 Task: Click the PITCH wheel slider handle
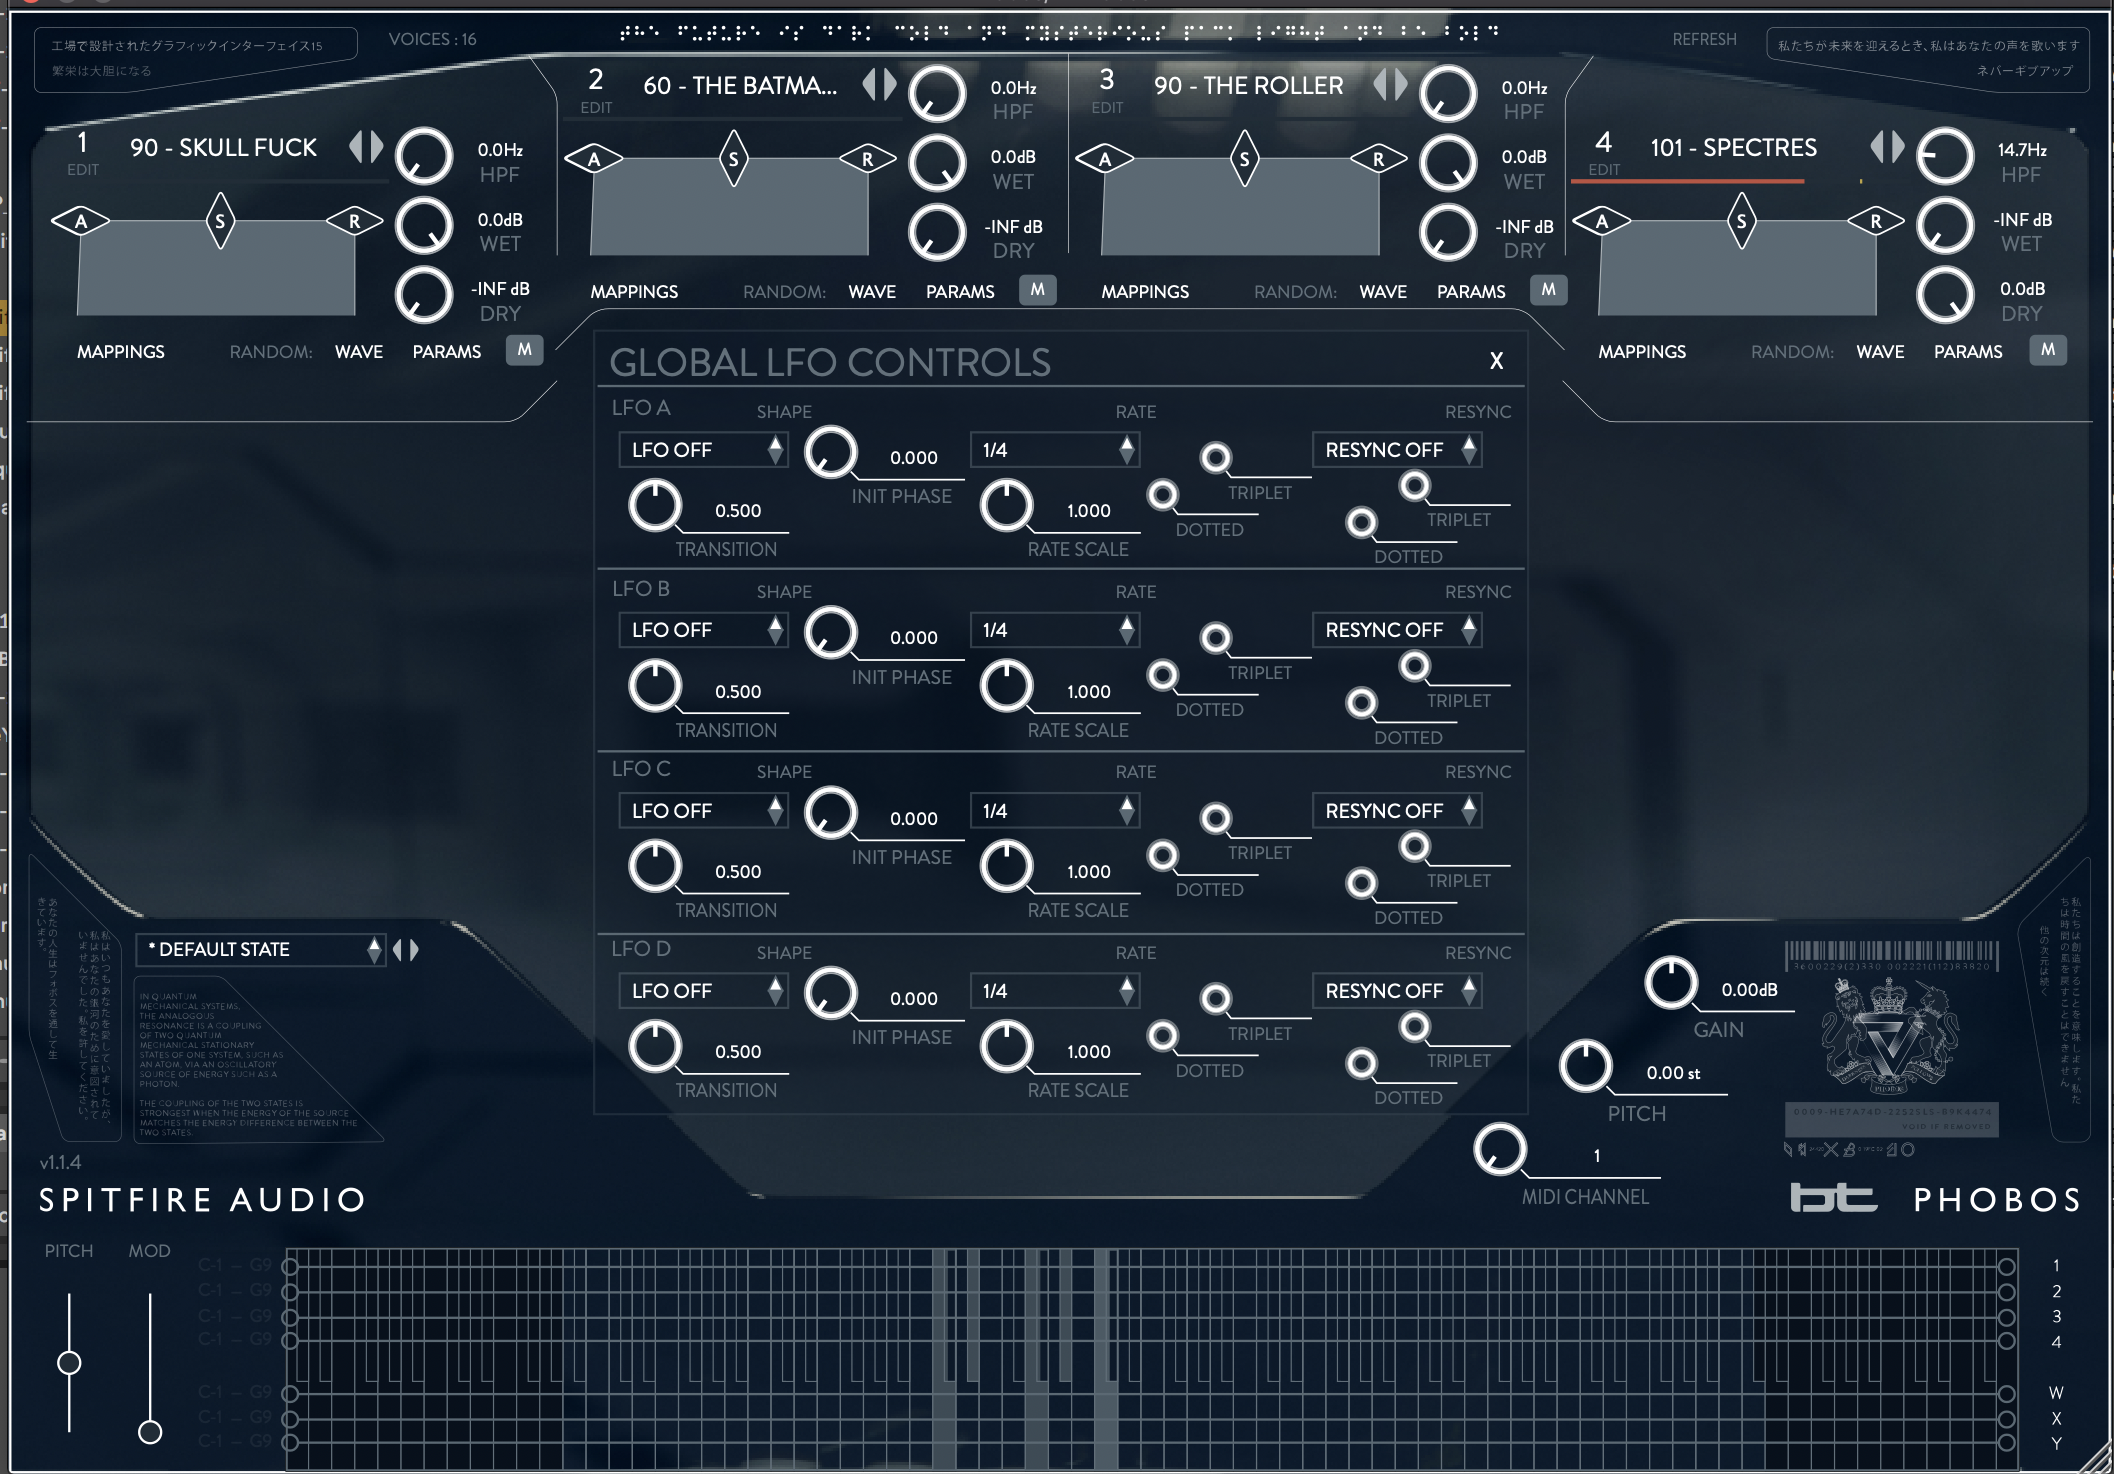[69, 1363]
